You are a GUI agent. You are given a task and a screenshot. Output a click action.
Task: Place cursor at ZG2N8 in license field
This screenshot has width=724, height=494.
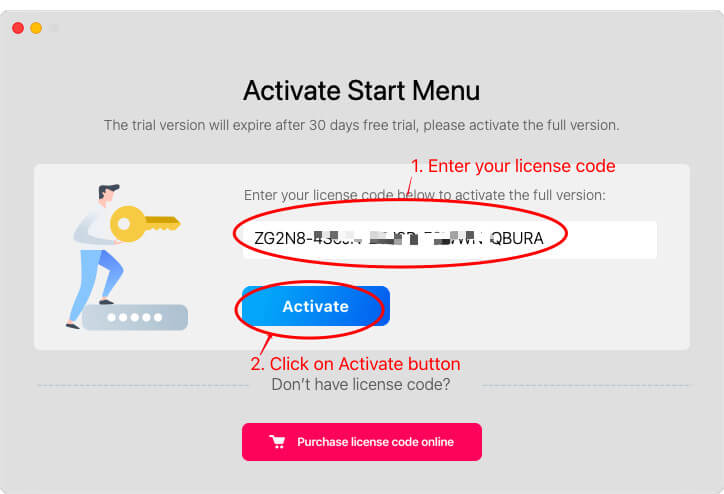pyautogui.click(x=280, y=238)
